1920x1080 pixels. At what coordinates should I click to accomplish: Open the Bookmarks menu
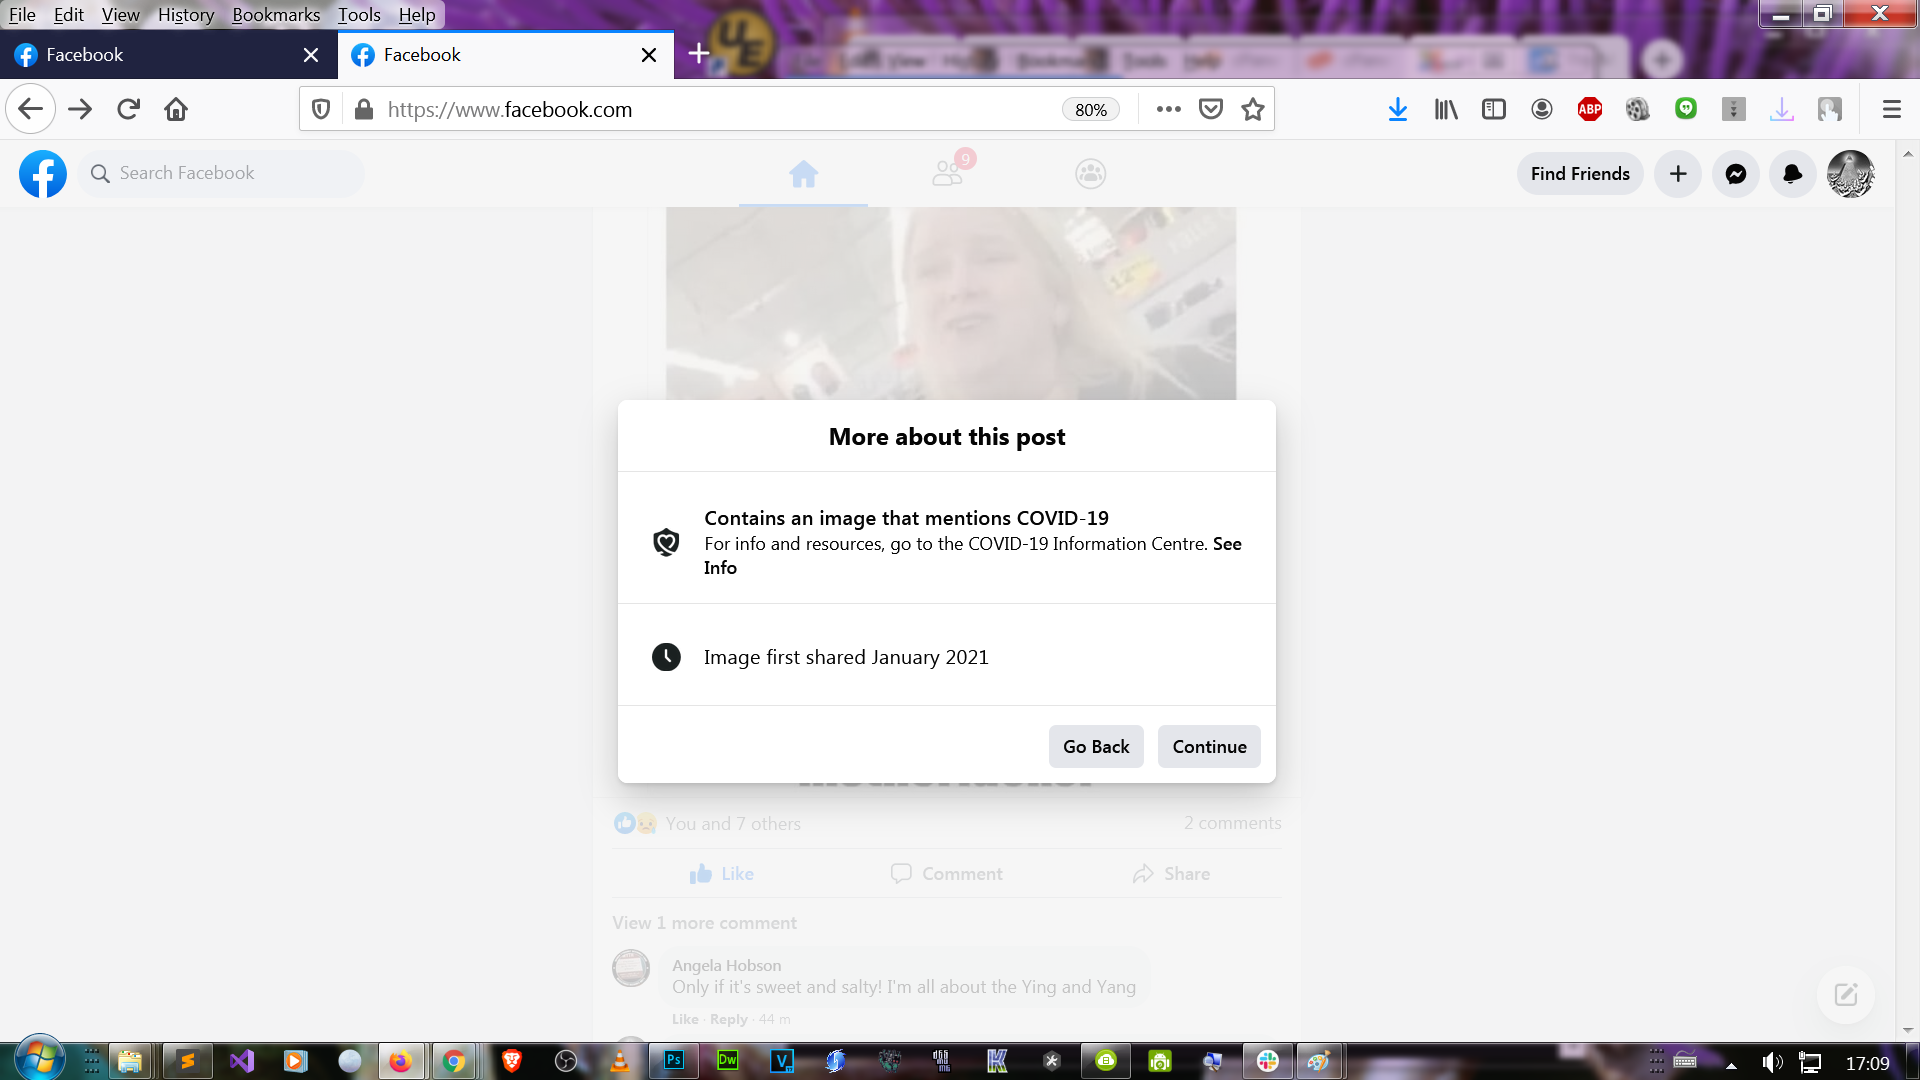276,15
